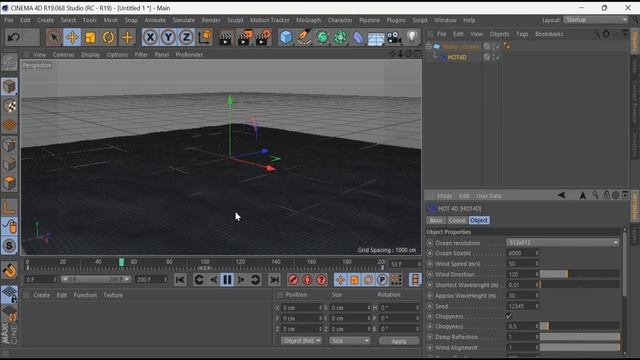Click the Floor environment icon
Image resolution: width=640 pixels, height=360 pixels.
(376, 38)
